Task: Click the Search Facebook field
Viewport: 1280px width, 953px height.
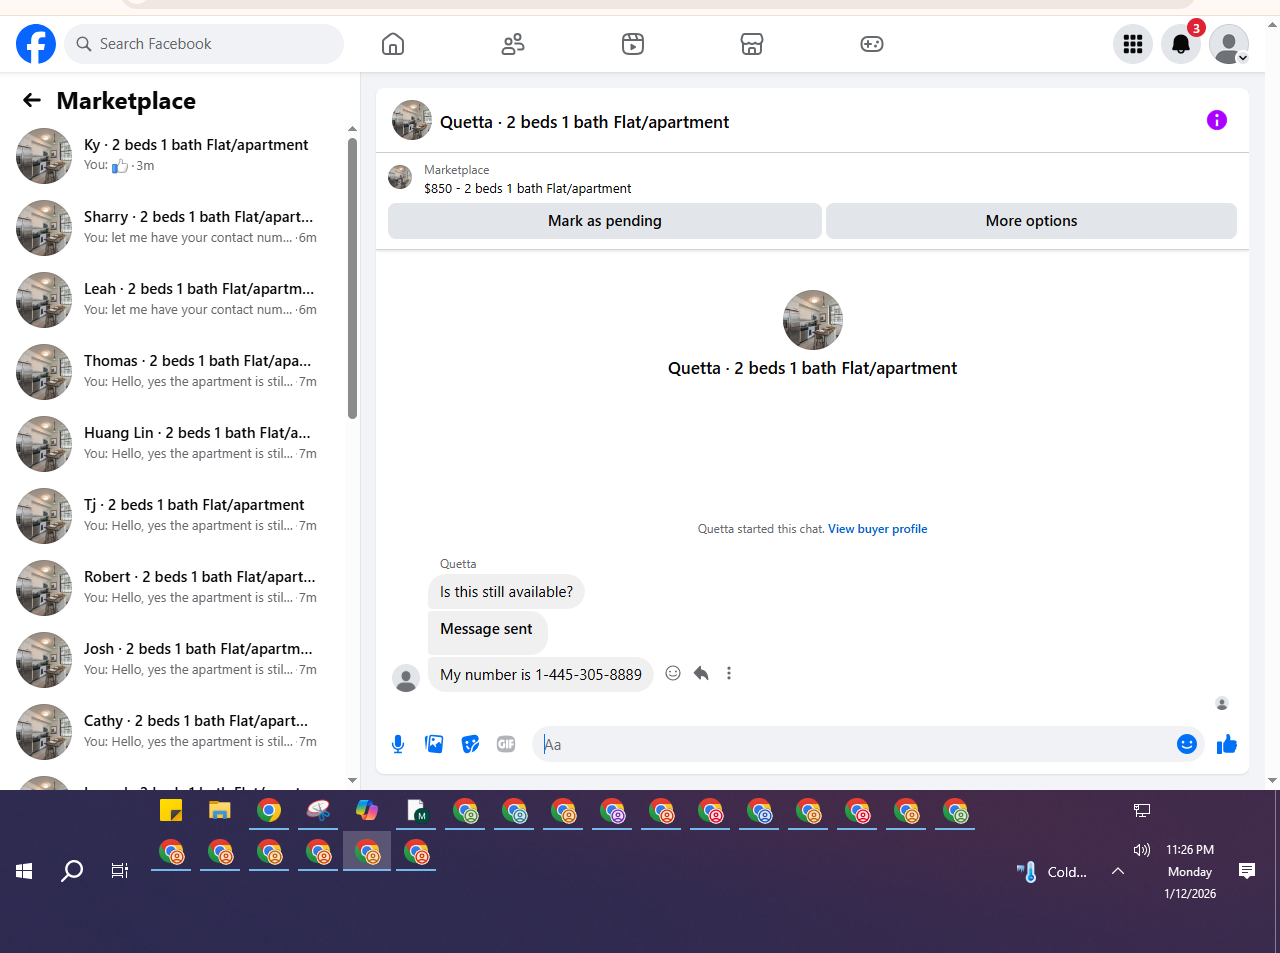Action: (205, 44)
